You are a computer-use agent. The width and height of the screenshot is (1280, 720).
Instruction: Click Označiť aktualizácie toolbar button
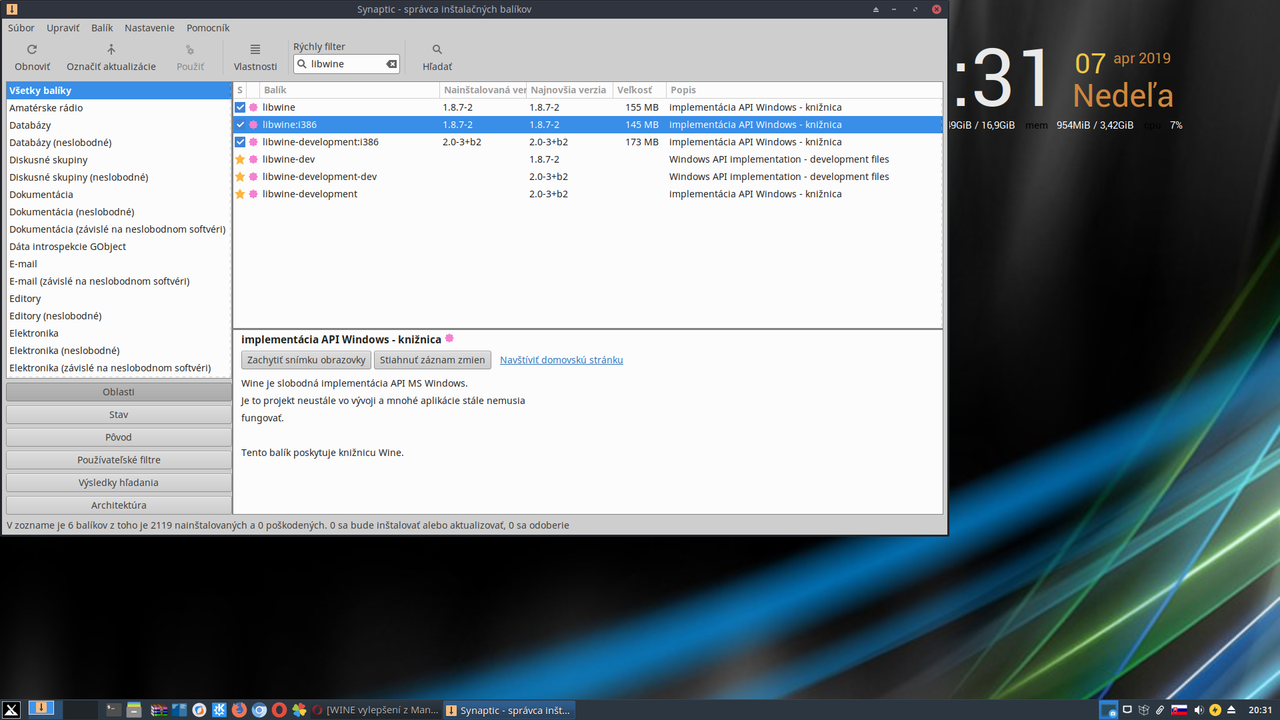[111, 57]
